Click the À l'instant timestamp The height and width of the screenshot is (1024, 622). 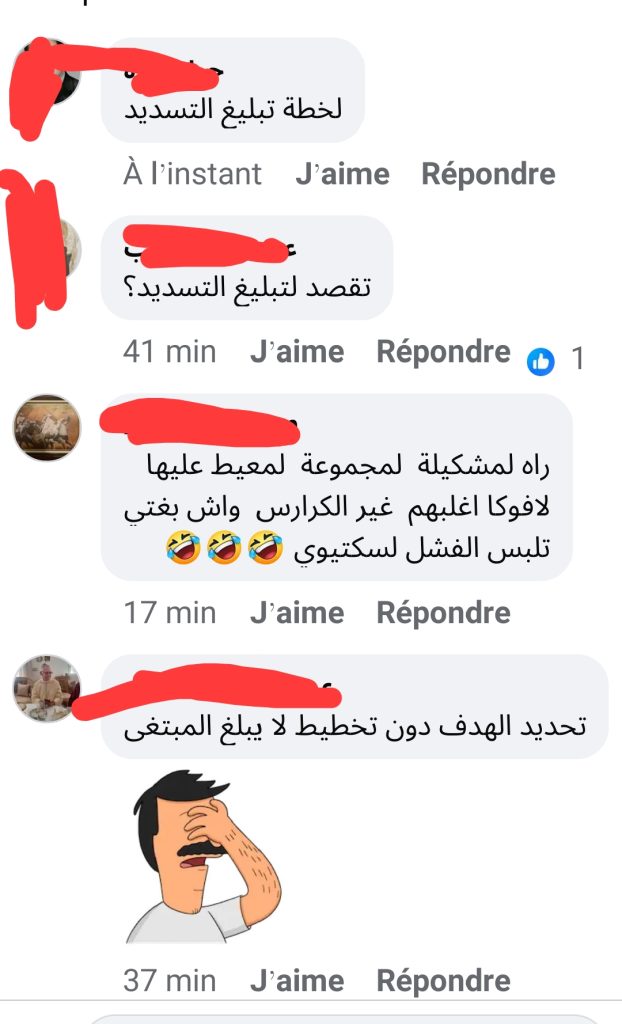[192, 174]
